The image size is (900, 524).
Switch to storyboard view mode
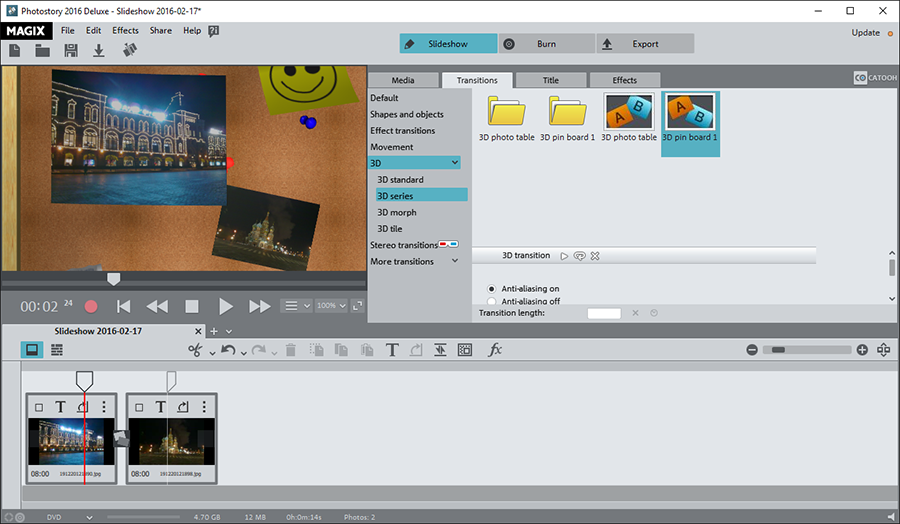[32, 350]
